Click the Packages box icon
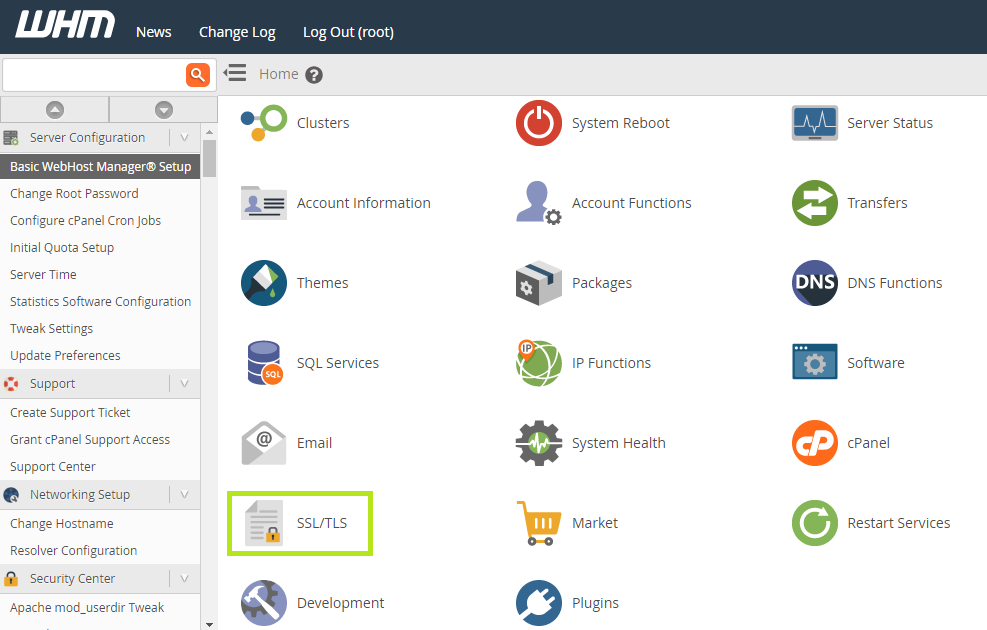This screenshot has height=630, width=987. tap(539, 283)
